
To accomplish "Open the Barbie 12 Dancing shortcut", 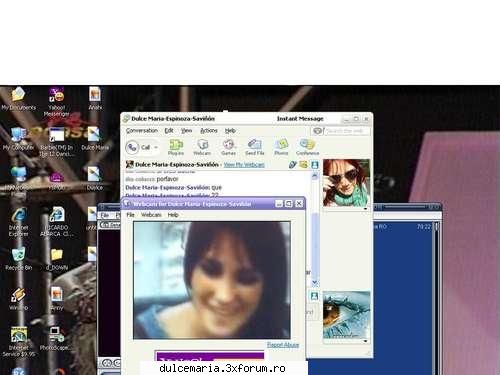I will [x=56, y=142].
